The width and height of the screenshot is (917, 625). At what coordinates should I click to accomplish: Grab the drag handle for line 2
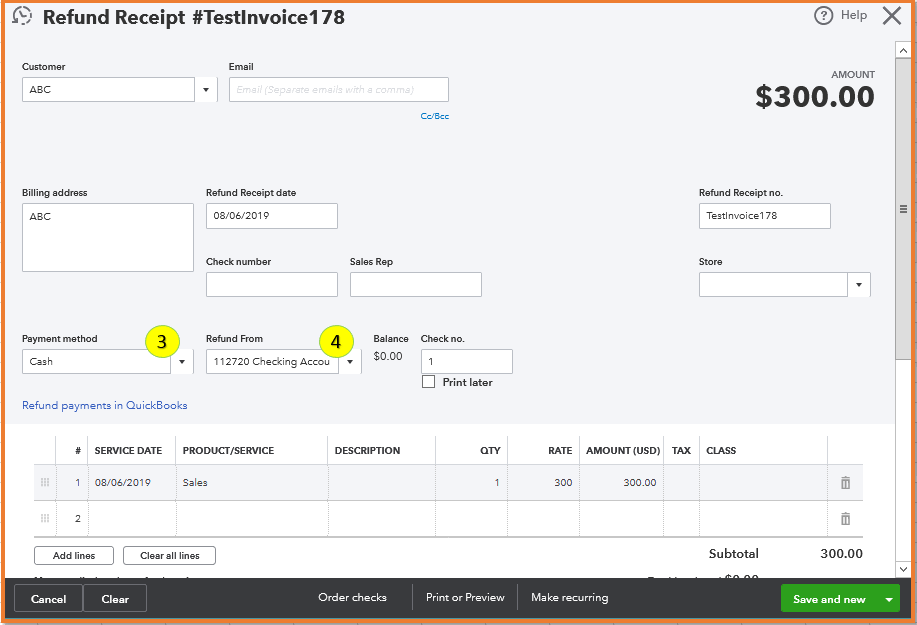pyautogui.click(x=44, y=519)
